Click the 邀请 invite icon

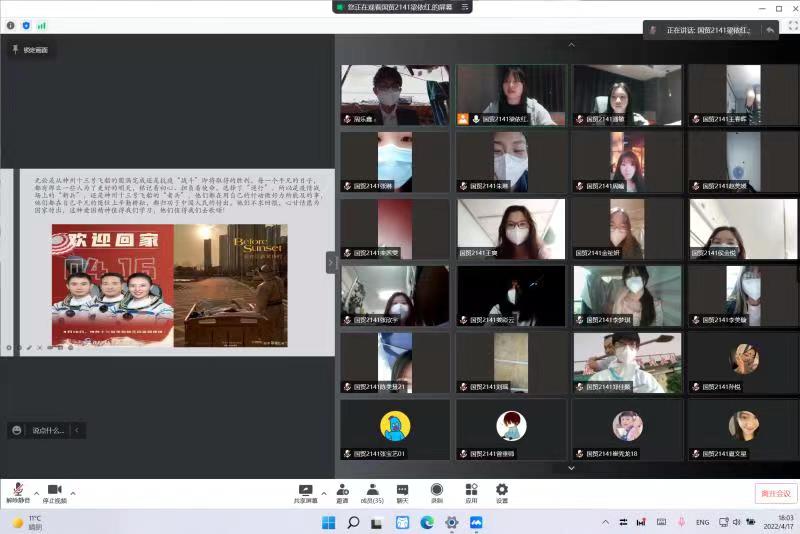point(342,489)
